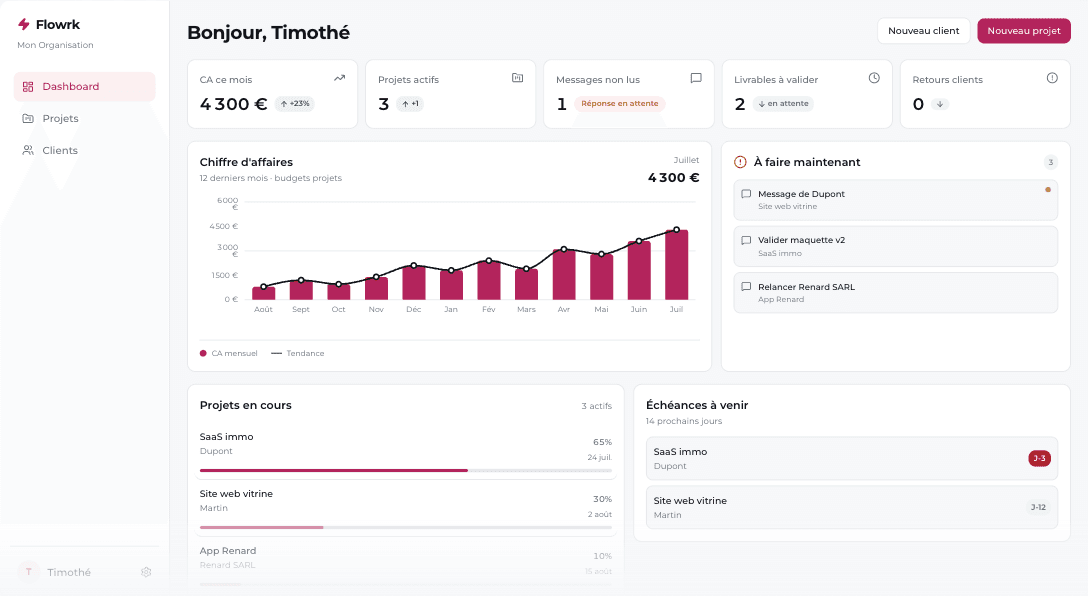Screen dimensions: 1088x596
Task: Click the message icon on Valider maquette v2
Action: (x=746, y=241)
